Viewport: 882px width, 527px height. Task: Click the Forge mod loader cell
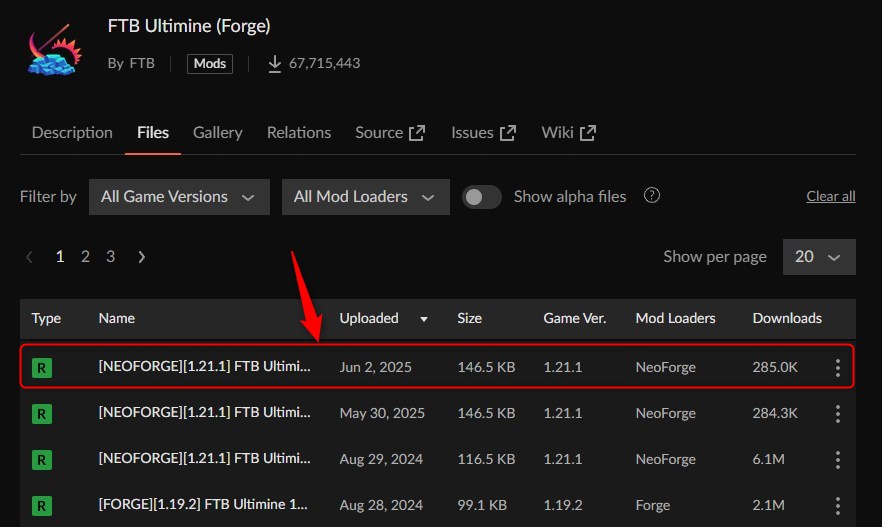652,506
